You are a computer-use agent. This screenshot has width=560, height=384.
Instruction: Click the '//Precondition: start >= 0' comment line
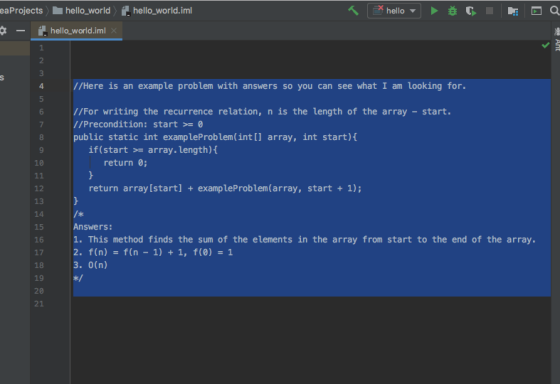[x=138, y=124]
